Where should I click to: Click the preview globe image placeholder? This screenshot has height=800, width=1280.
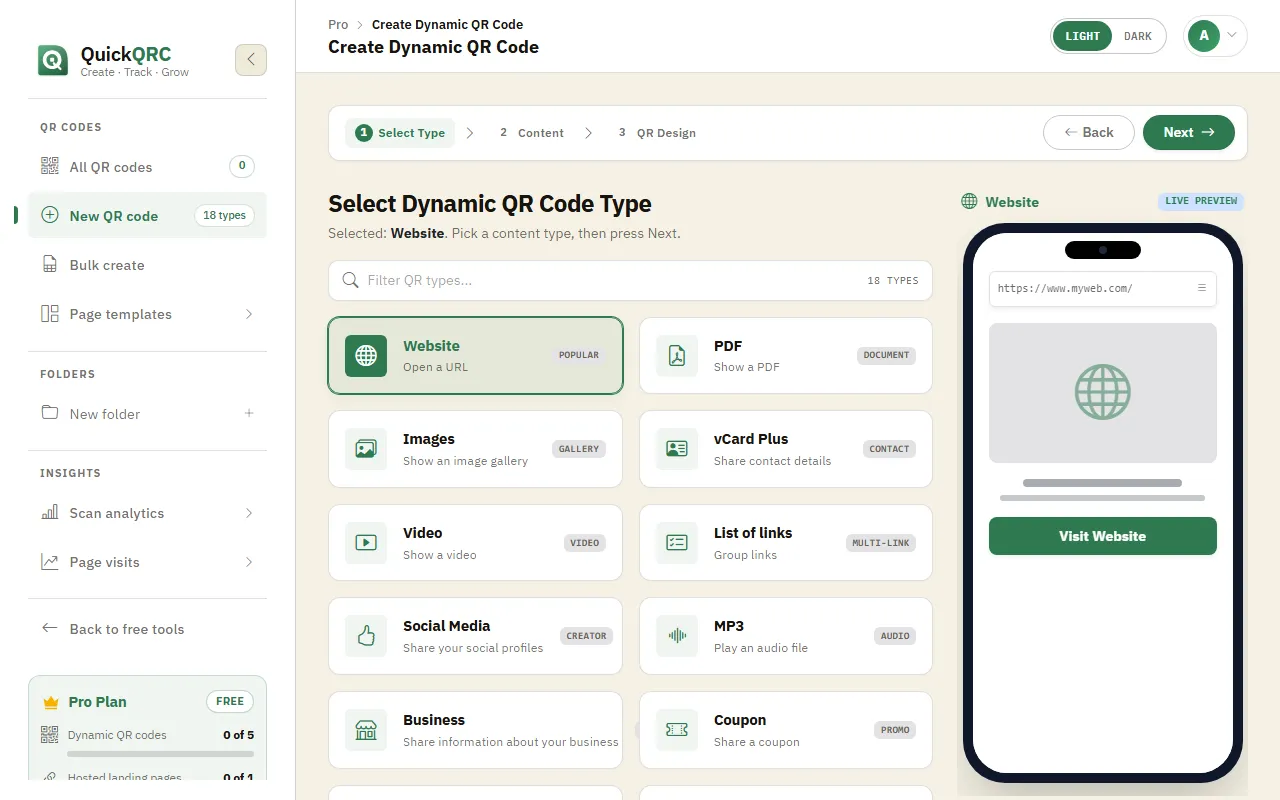coord(1103,392)
